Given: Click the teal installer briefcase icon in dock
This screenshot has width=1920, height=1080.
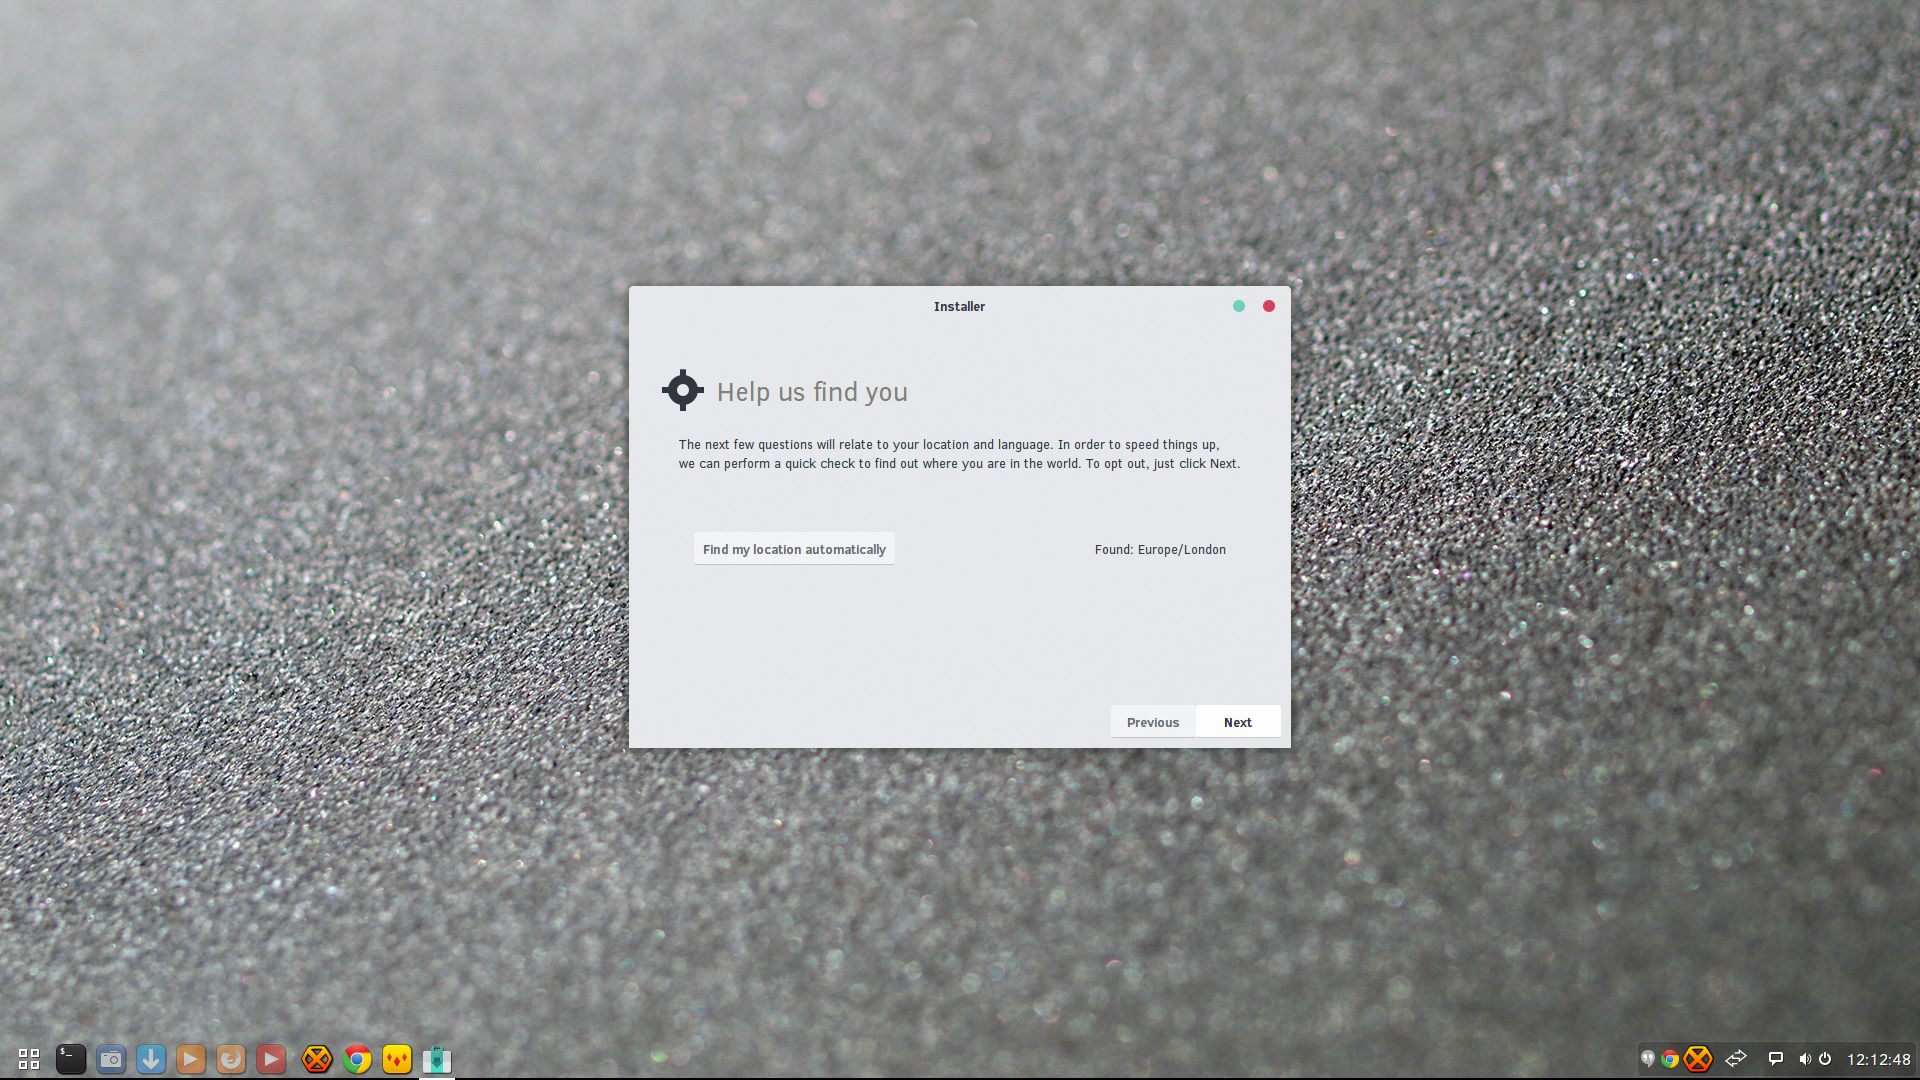Looking at the screenshot, I should [x=436, y=1059].
